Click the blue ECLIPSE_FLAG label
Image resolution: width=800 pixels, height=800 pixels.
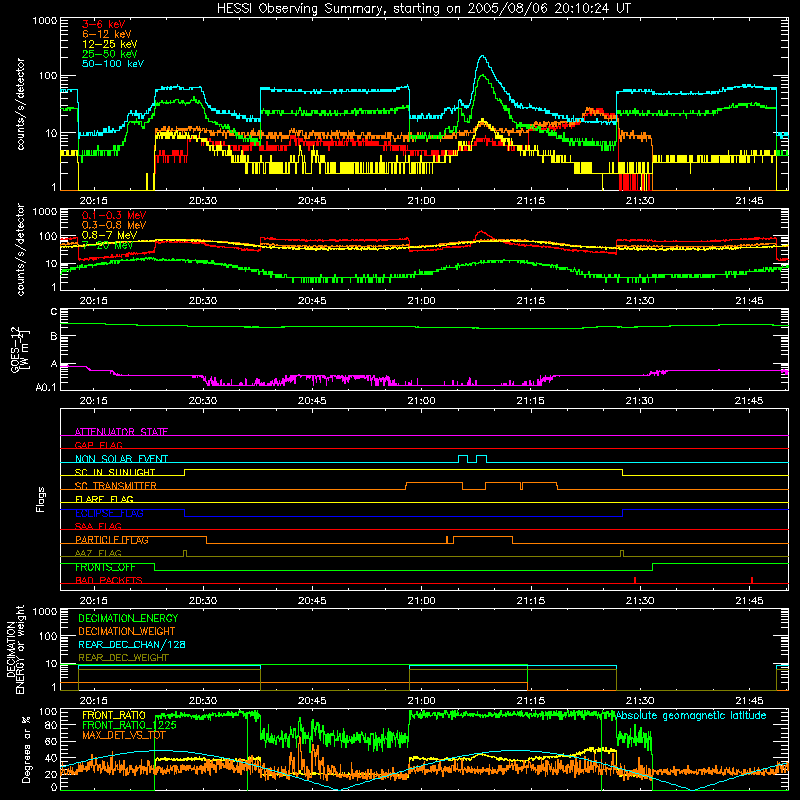point(109,513)
